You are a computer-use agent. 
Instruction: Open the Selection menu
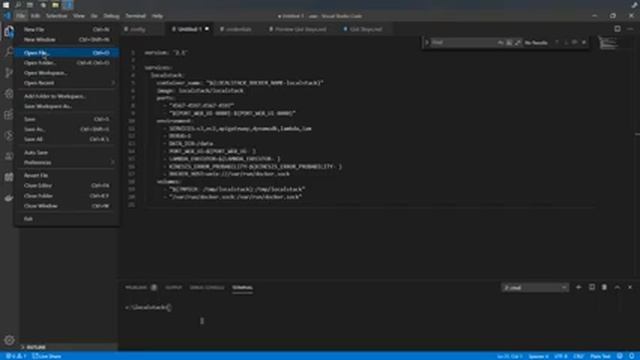(x=56, y=16)
